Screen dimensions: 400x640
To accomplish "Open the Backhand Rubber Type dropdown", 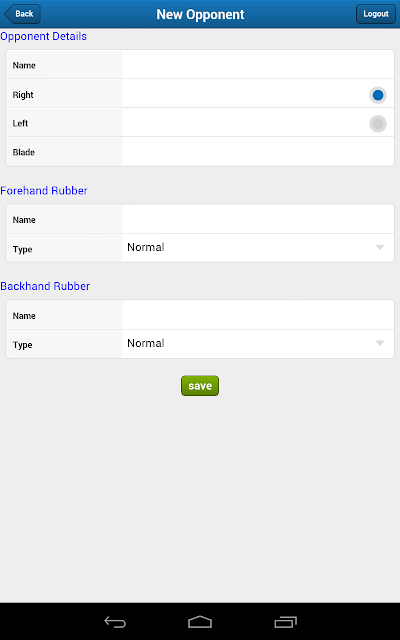I will coord(258,344).
